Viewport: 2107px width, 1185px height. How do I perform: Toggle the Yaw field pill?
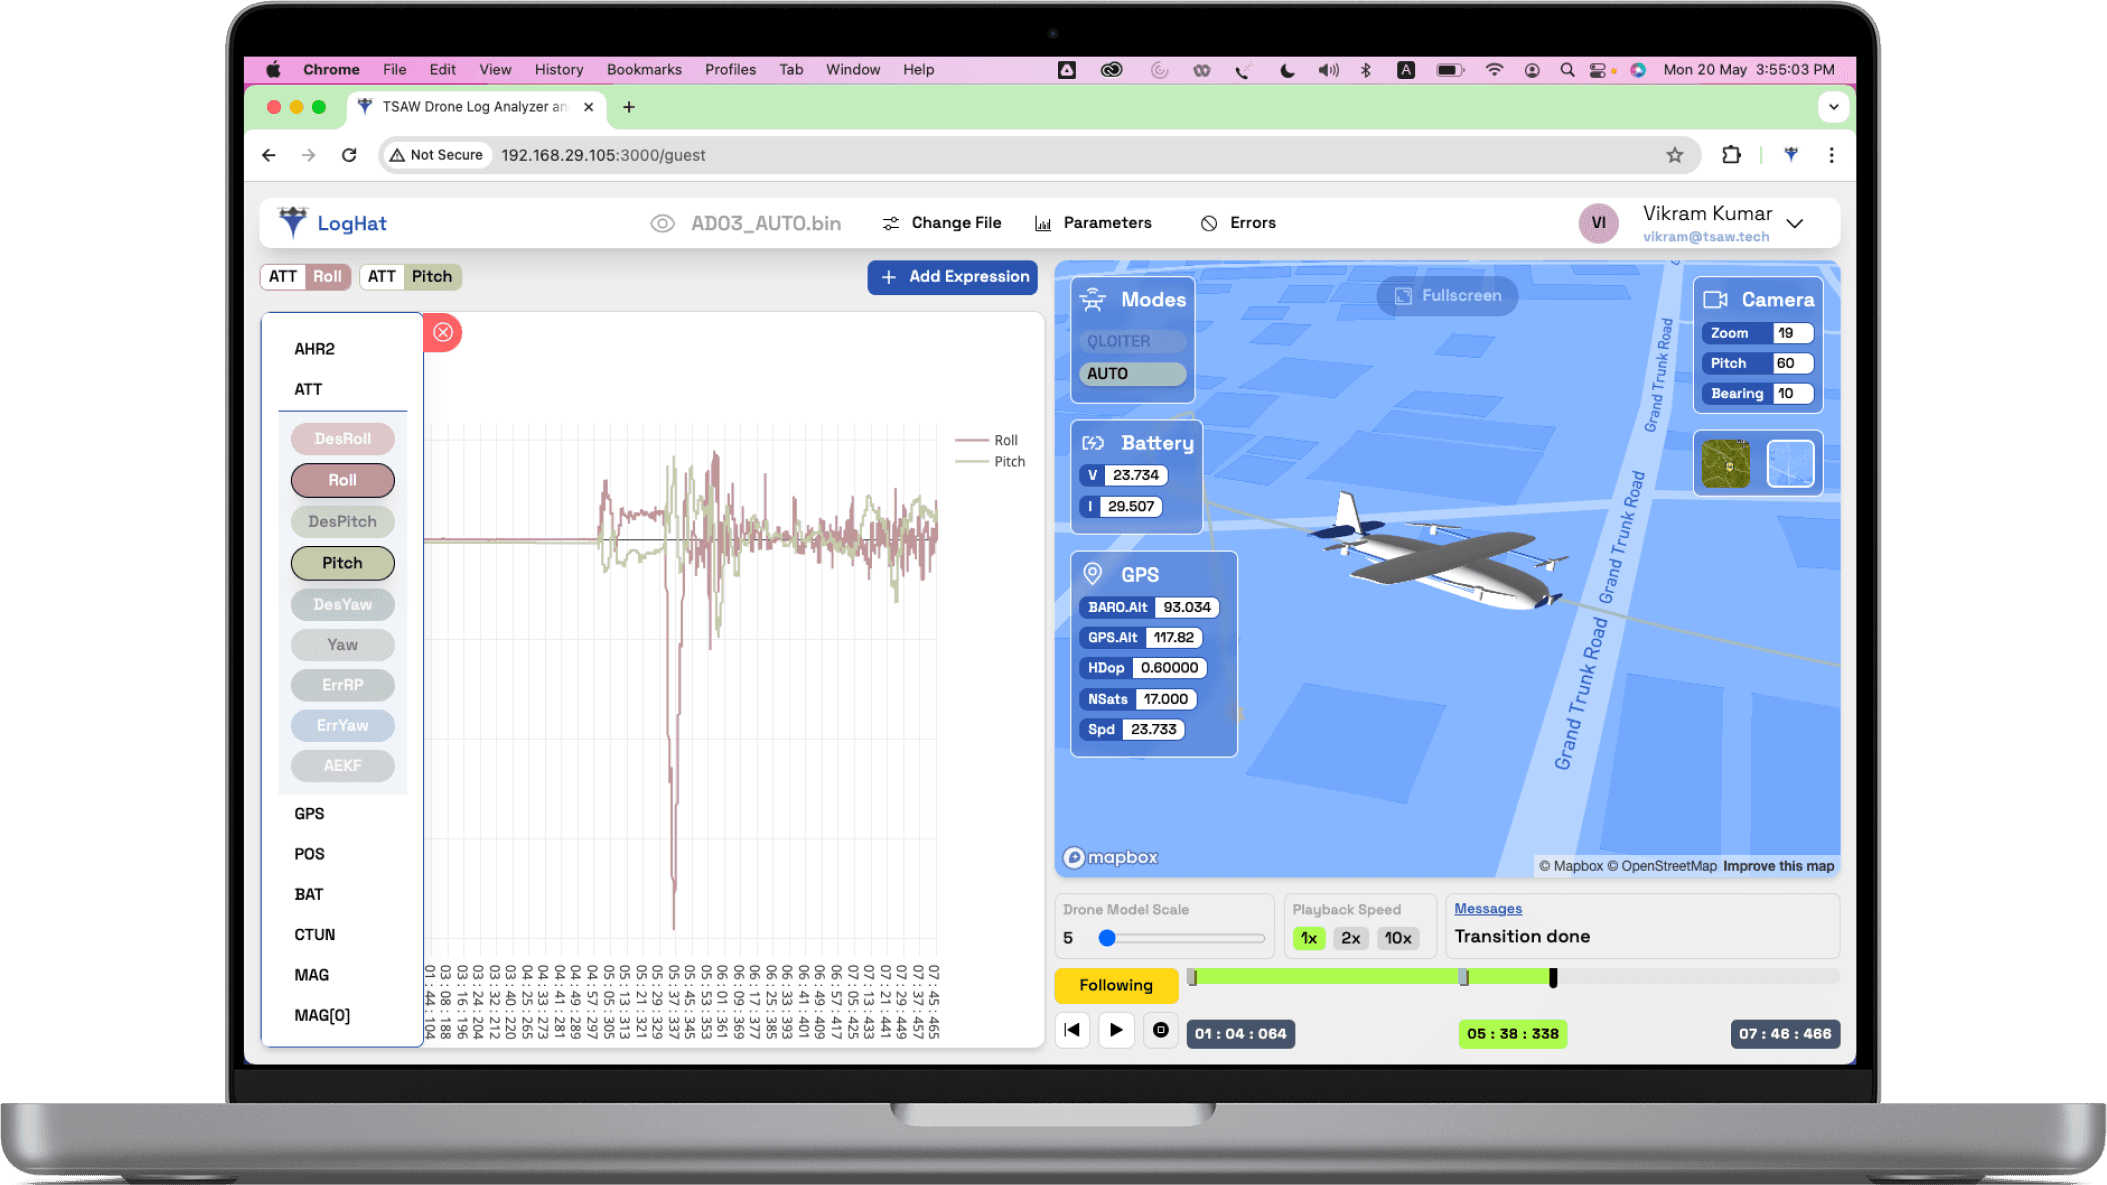pos(342,645)
